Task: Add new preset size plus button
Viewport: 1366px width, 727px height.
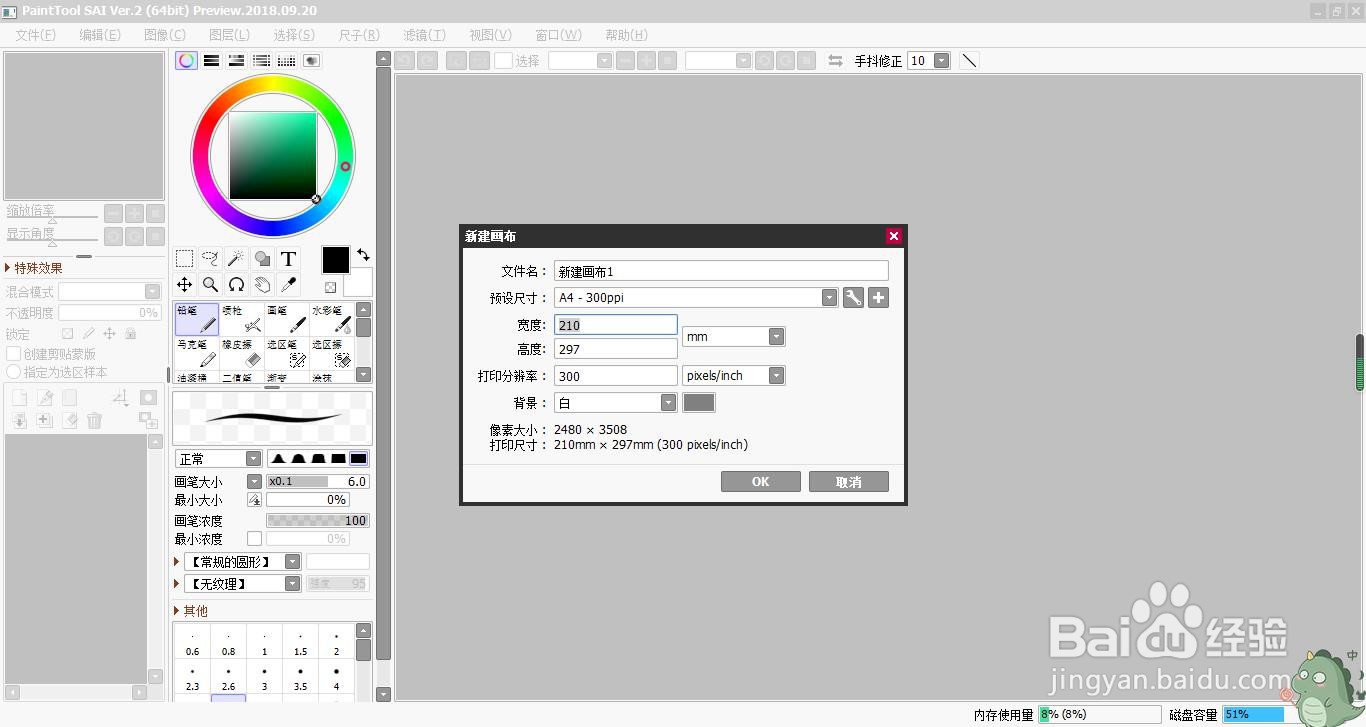Action: 878,297
